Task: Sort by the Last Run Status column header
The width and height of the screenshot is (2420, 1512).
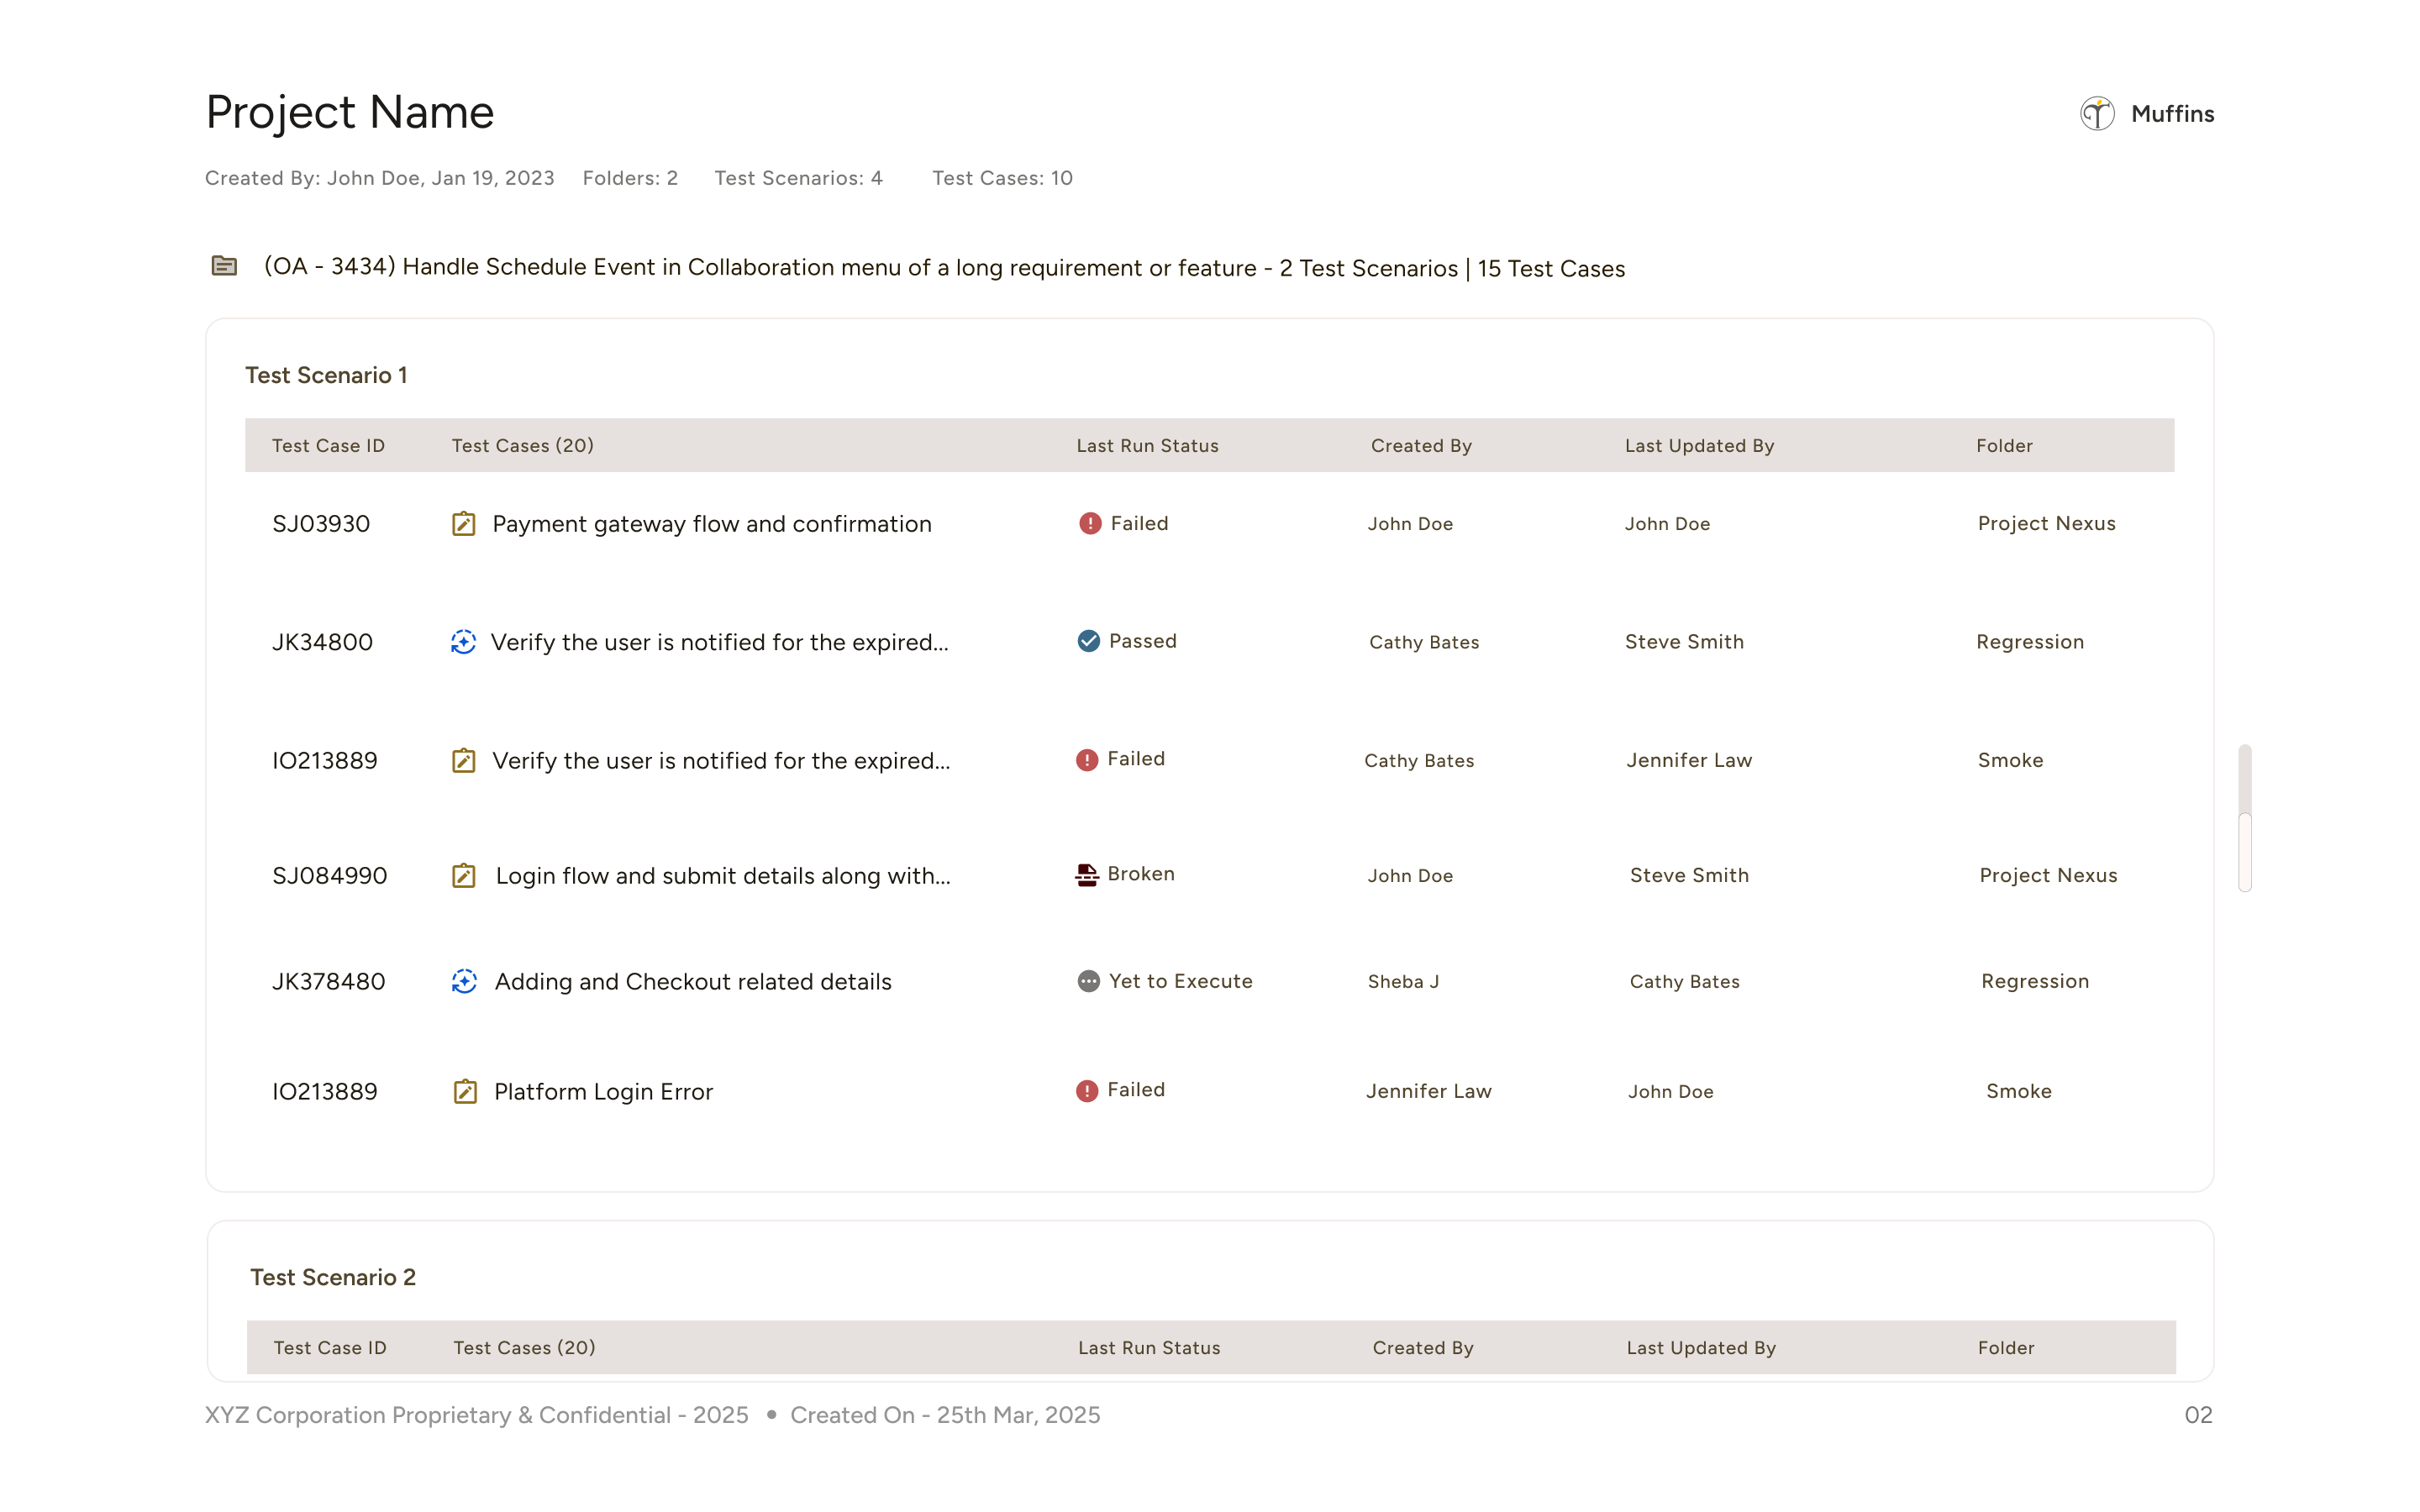Action: [1147, 445]
